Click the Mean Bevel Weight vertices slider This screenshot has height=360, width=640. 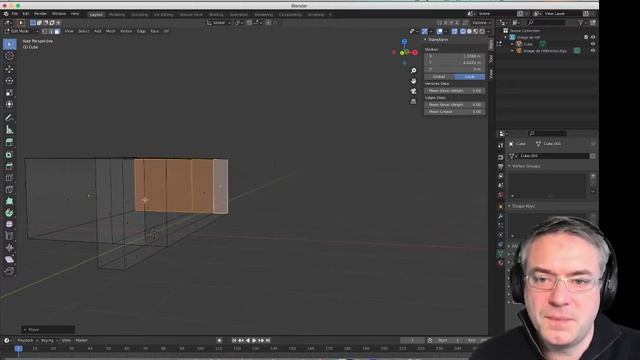tap(455, 91)
